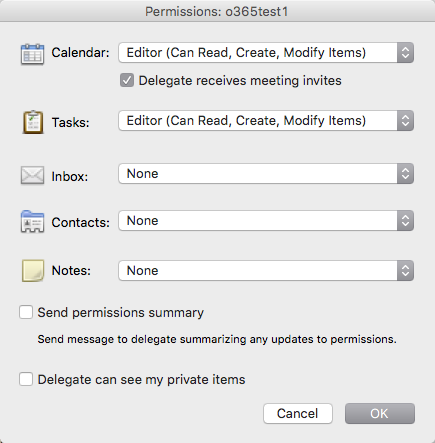435x443 pixels.
Task: Uncheck Delegate receives meeting invites
Action: [127, 80]
